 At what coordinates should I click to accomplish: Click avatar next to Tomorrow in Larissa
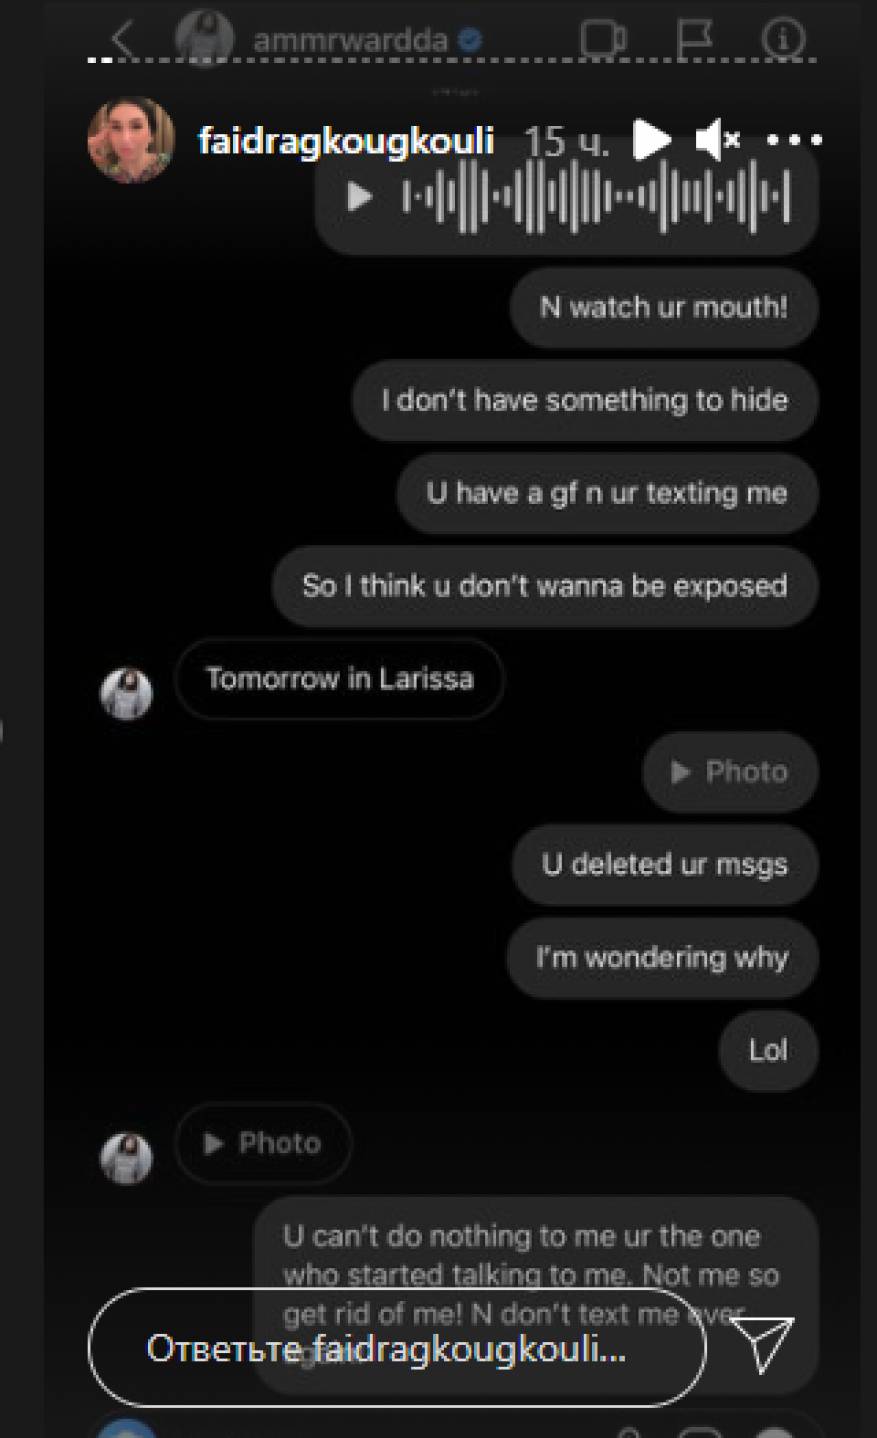coord(127,693)
